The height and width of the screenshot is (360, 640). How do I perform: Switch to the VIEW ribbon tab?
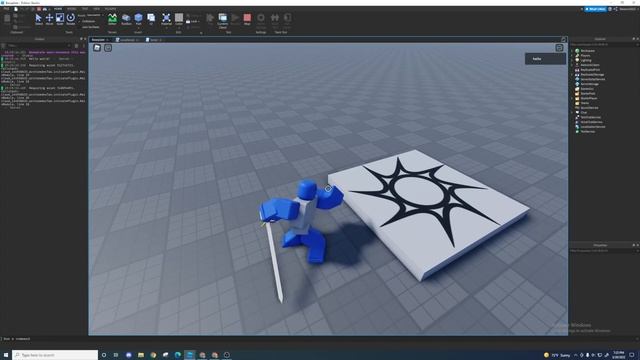pos(96,9)
